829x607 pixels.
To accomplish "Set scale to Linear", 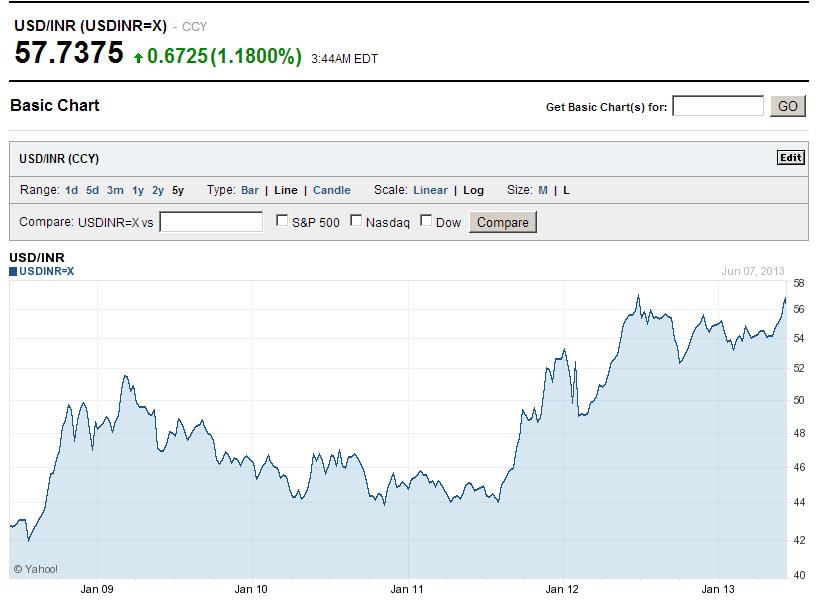I will [x=430, y=190].
